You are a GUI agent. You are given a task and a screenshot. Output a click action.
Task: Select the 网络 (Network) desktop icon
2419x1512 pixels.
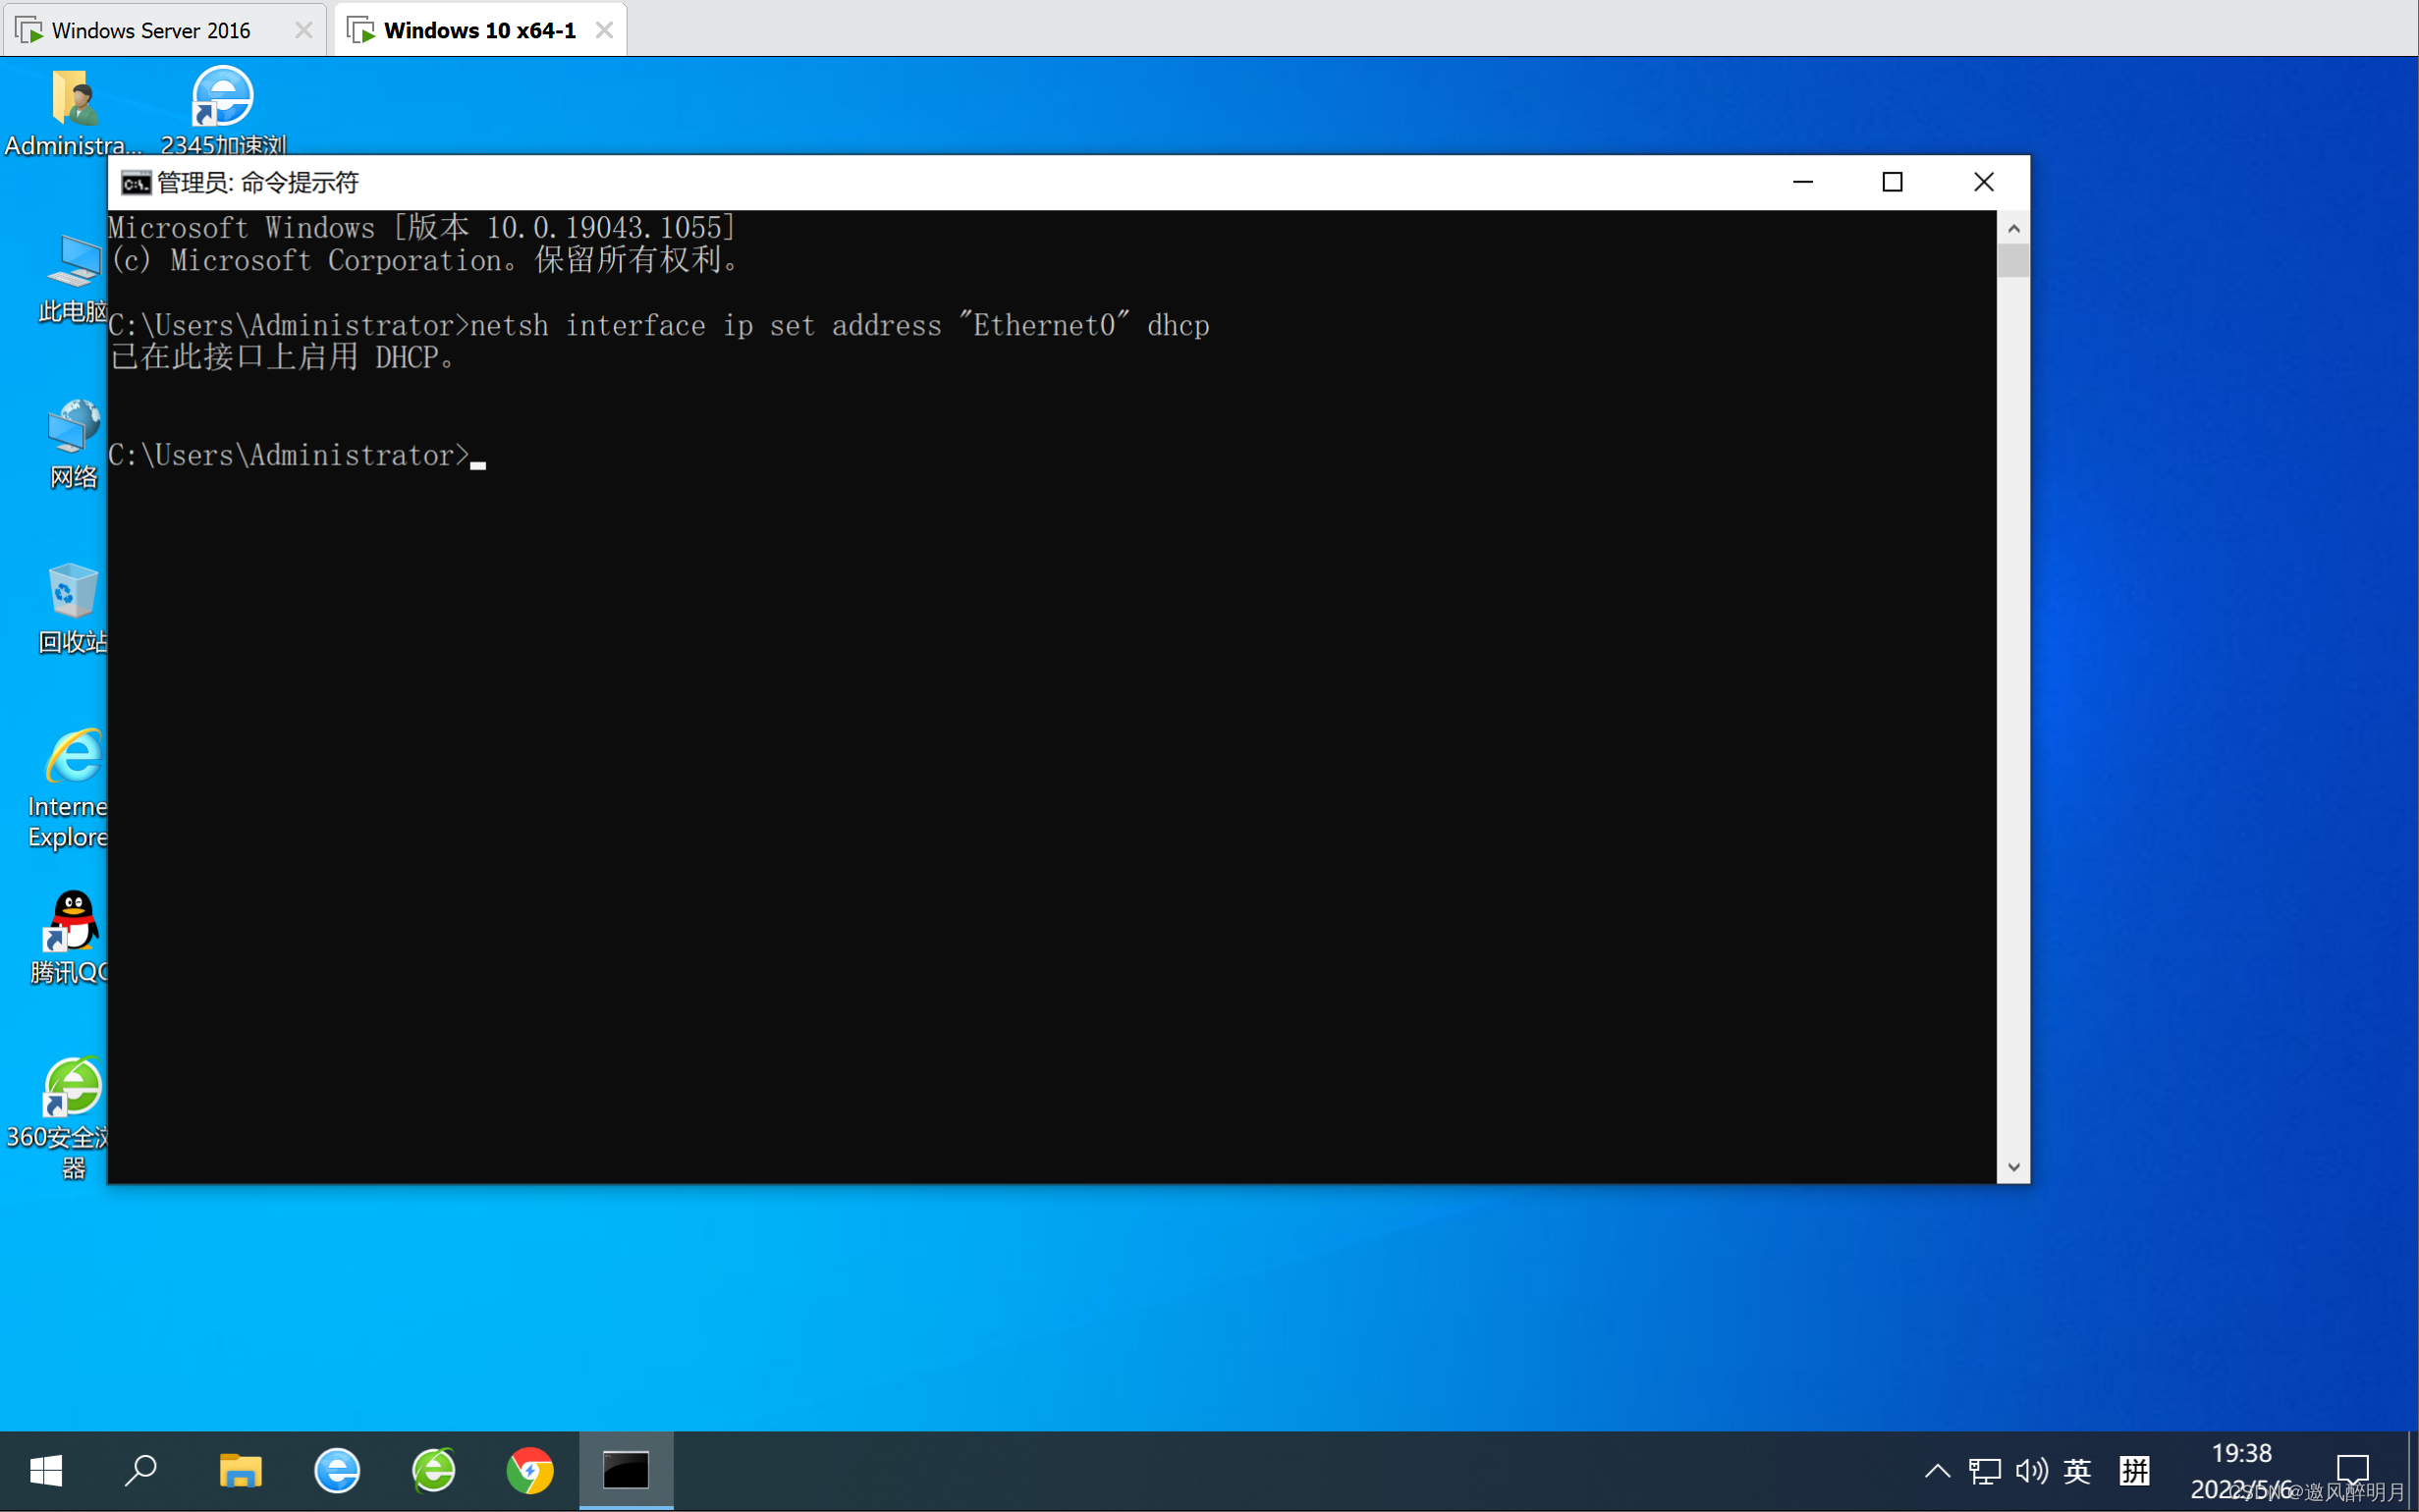click(x=74, y=443)
